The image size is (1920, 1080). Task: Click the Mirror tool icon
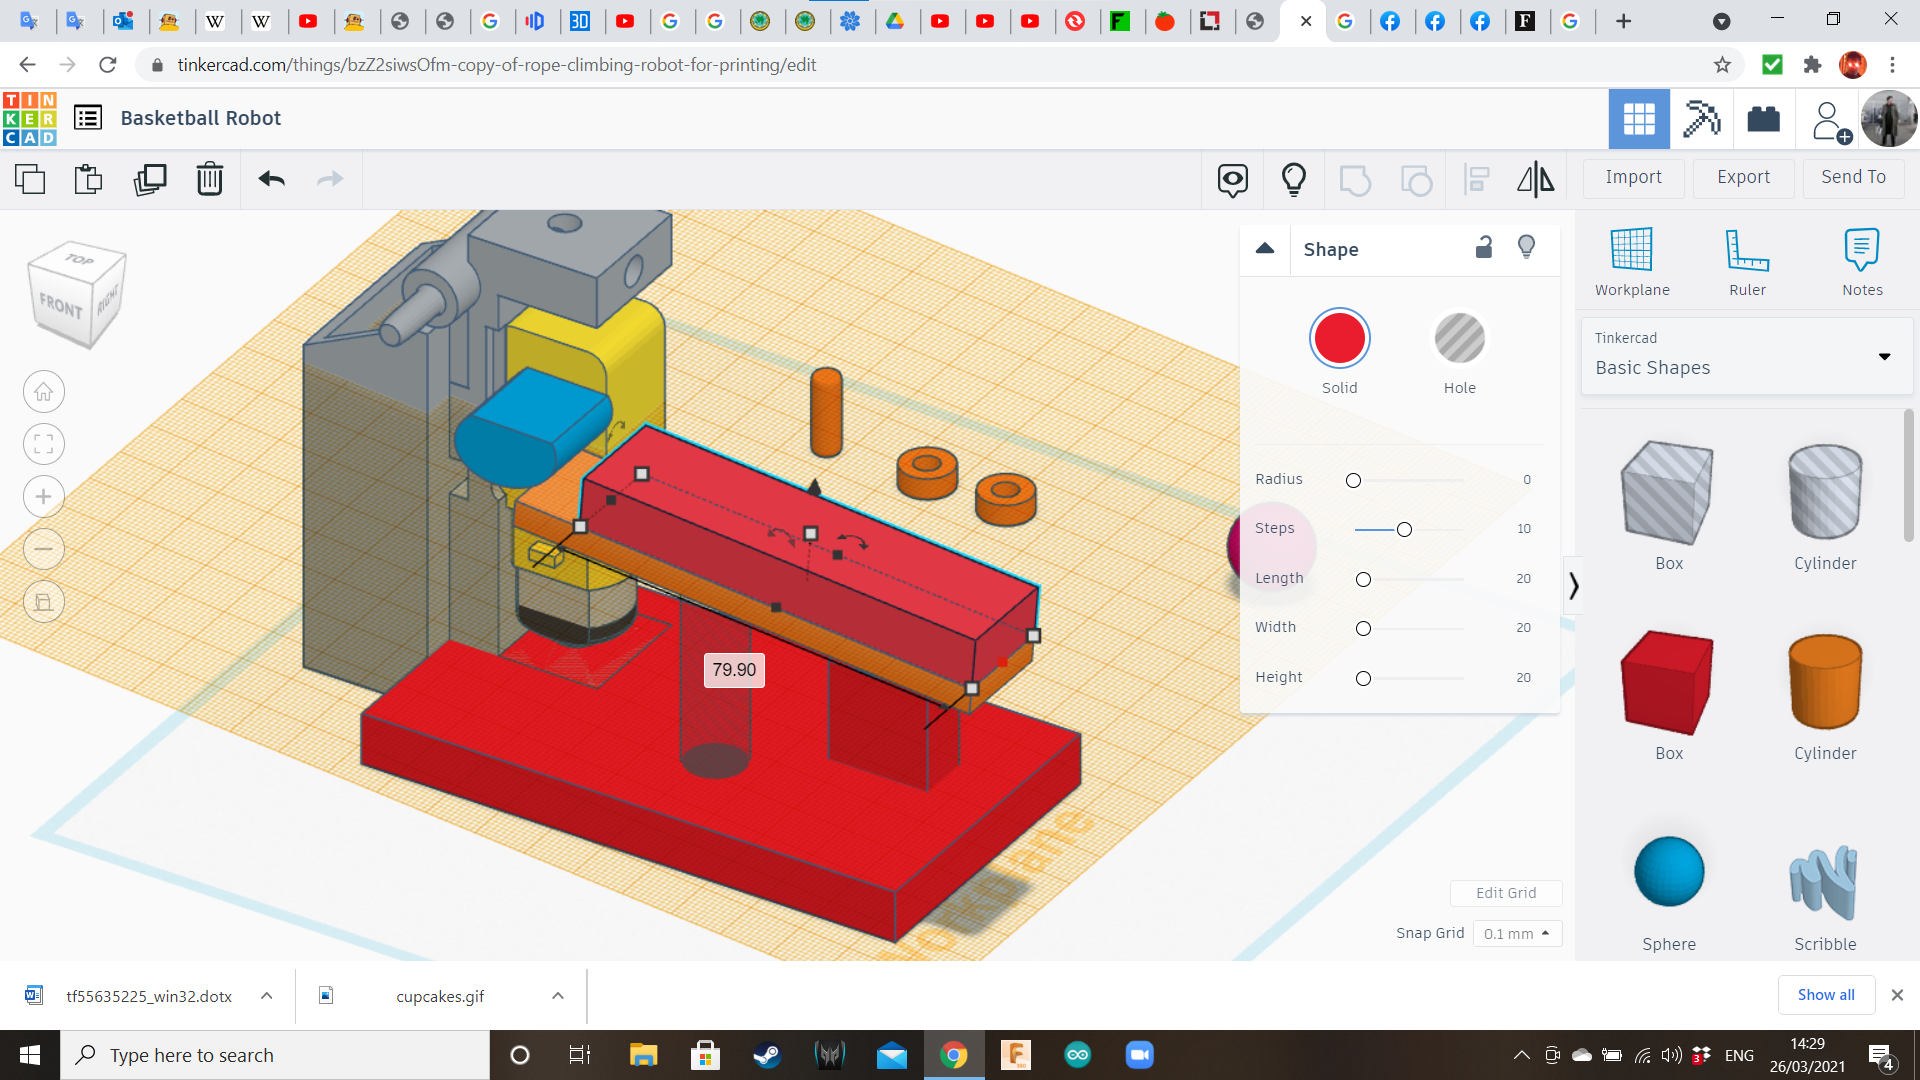(1535, 179)
